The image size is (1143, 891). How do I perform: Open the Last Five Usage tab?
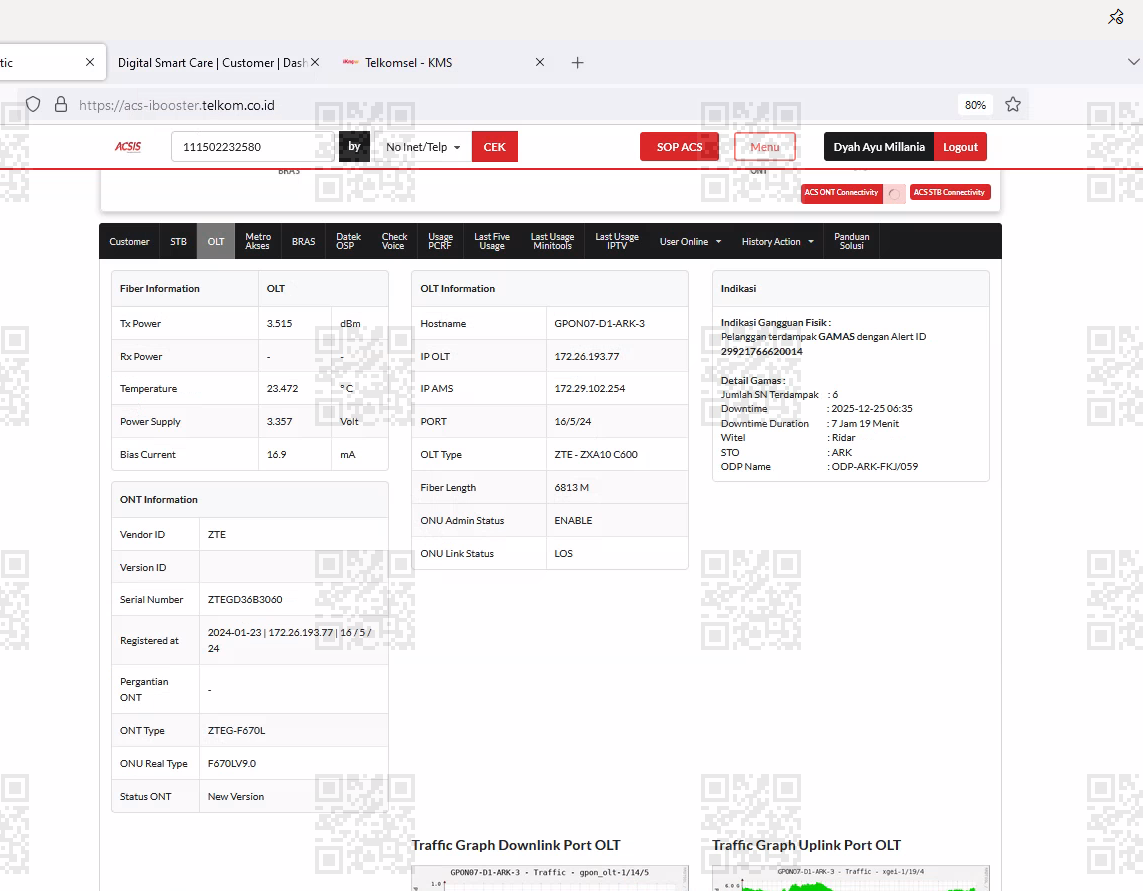(x=491, y=241)
